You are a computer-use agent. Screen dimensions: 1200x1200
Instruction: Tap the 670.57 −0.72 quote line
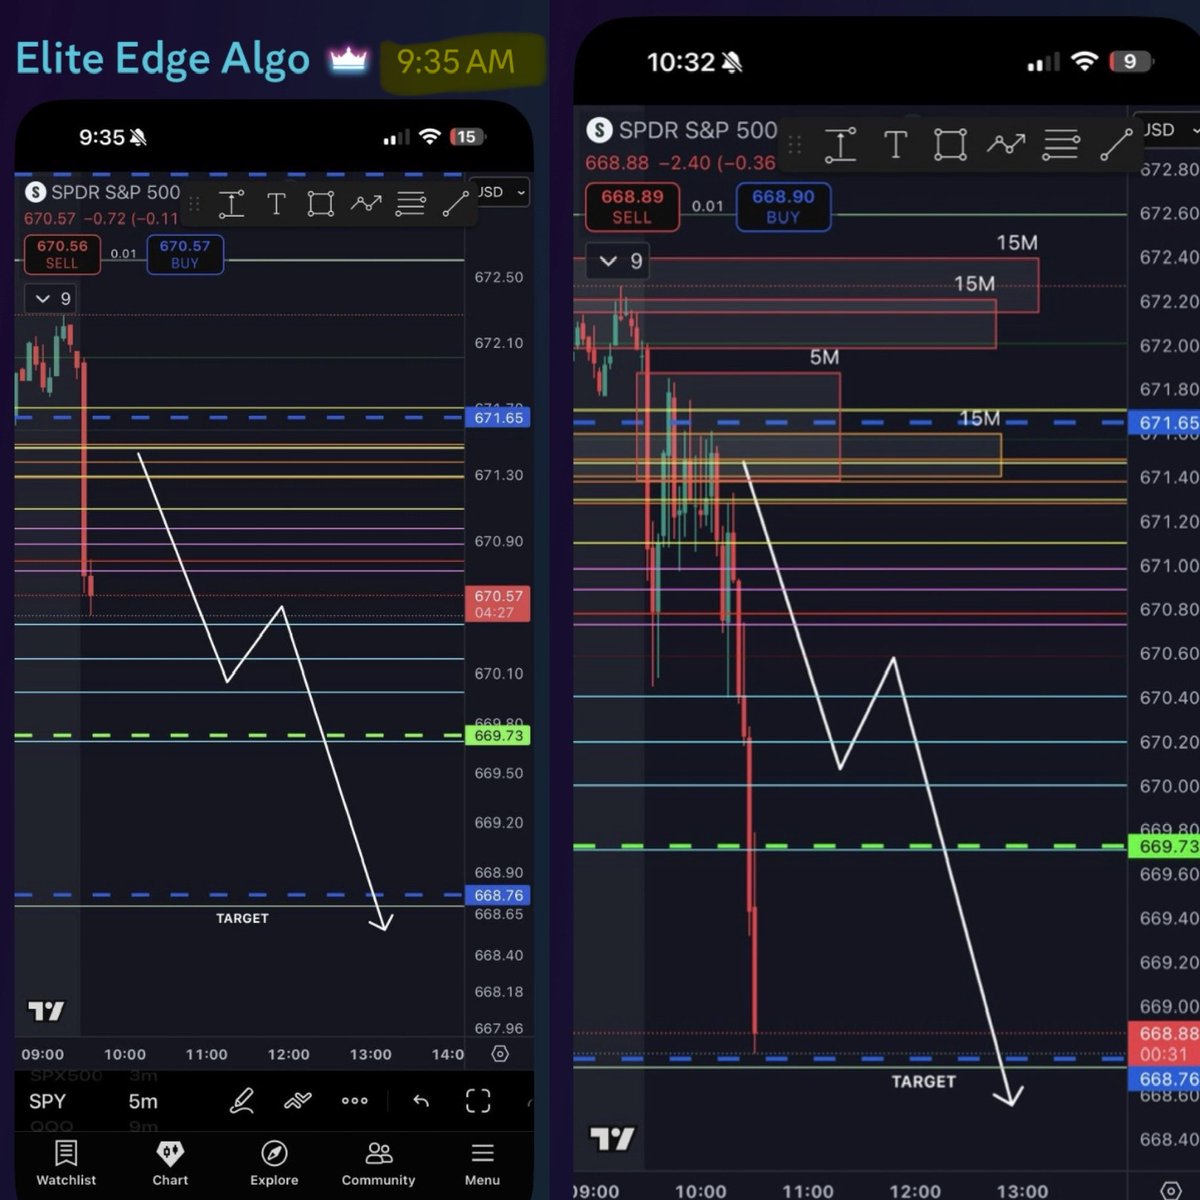pyautogui.click(x=101, y=218)
